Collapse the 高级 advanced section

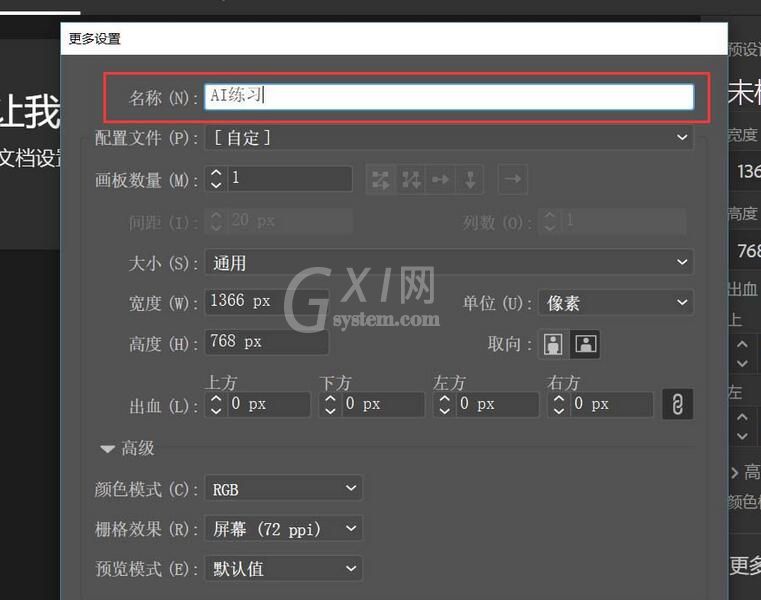107,449
